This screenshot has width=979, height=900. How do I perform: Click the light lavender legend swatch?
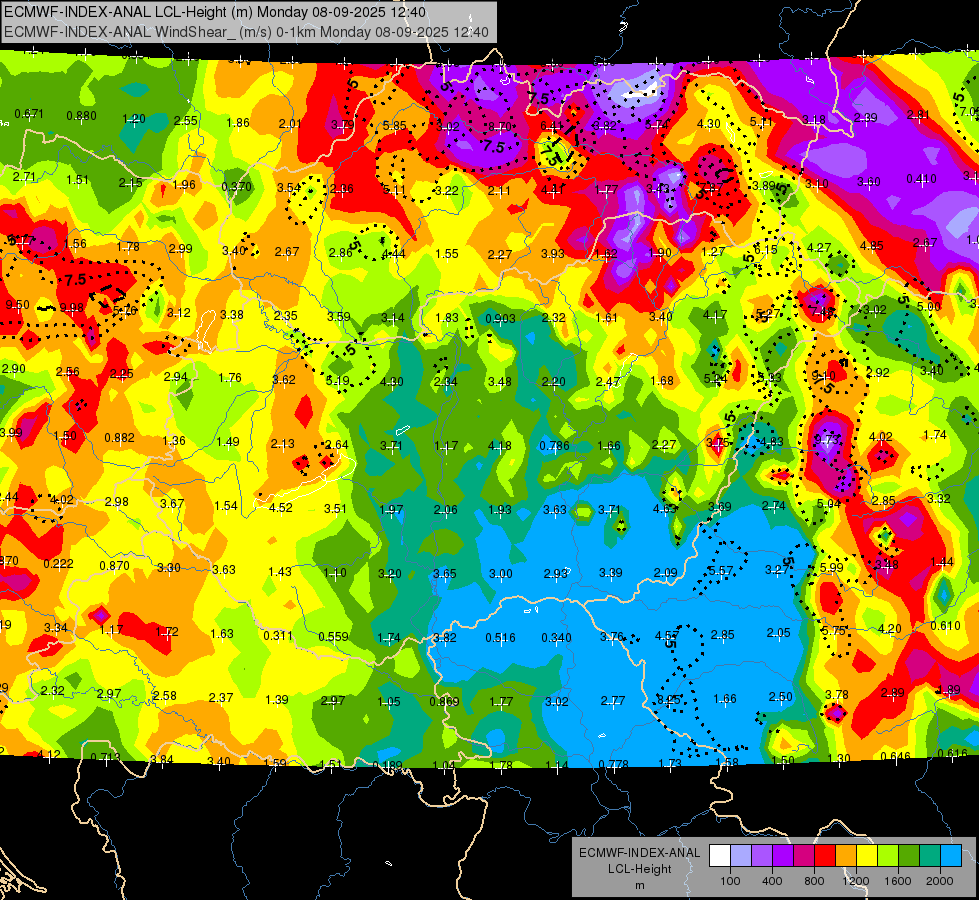pos(741,856)
